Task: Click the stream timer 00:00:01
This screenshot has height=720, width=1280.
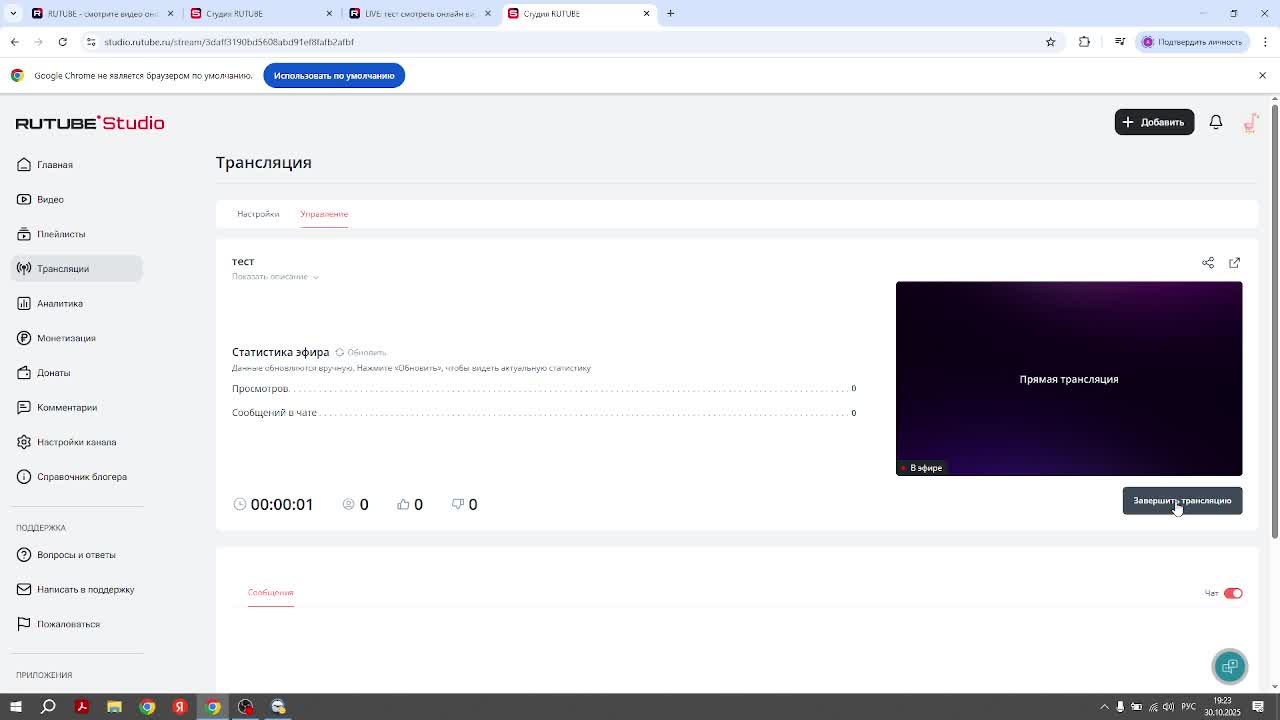Action: pyautogui.click(x=282, y=504)
